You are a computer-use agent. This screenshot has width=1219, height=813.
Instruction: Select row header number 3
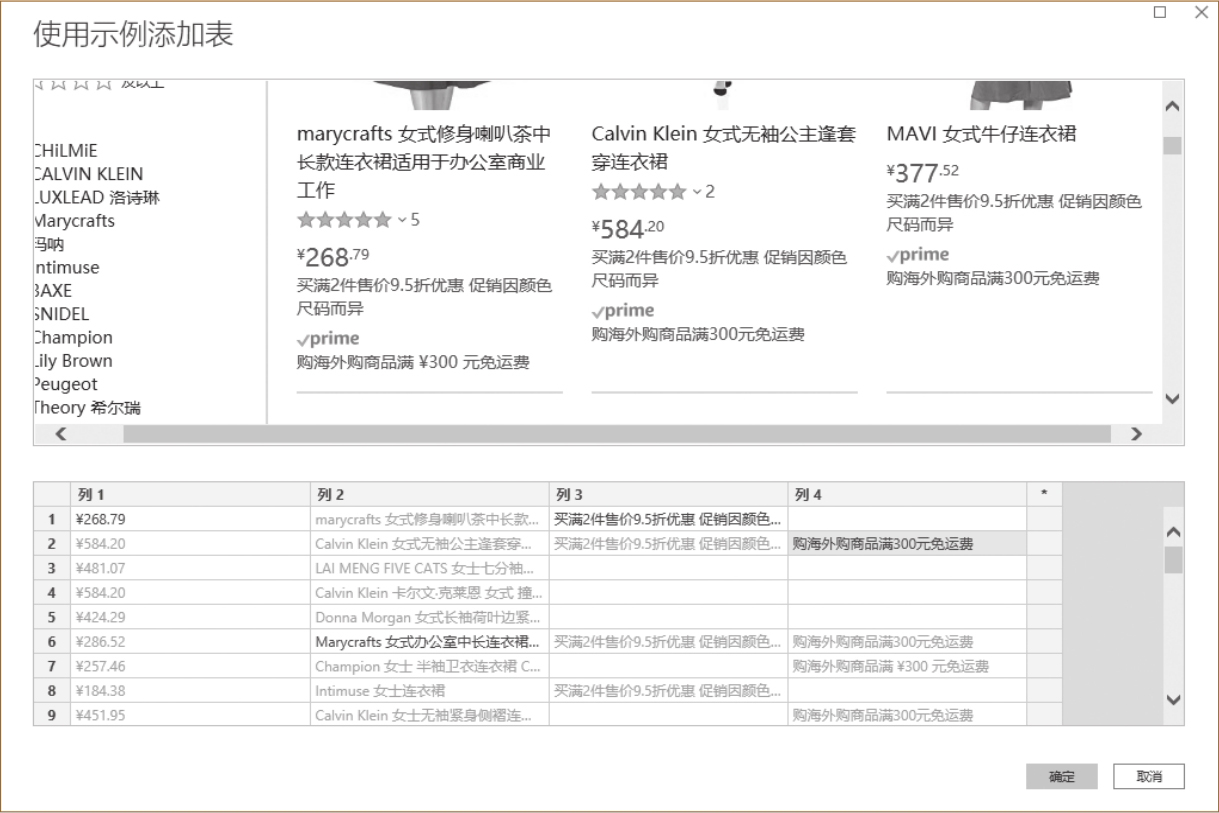click(52, 568)
